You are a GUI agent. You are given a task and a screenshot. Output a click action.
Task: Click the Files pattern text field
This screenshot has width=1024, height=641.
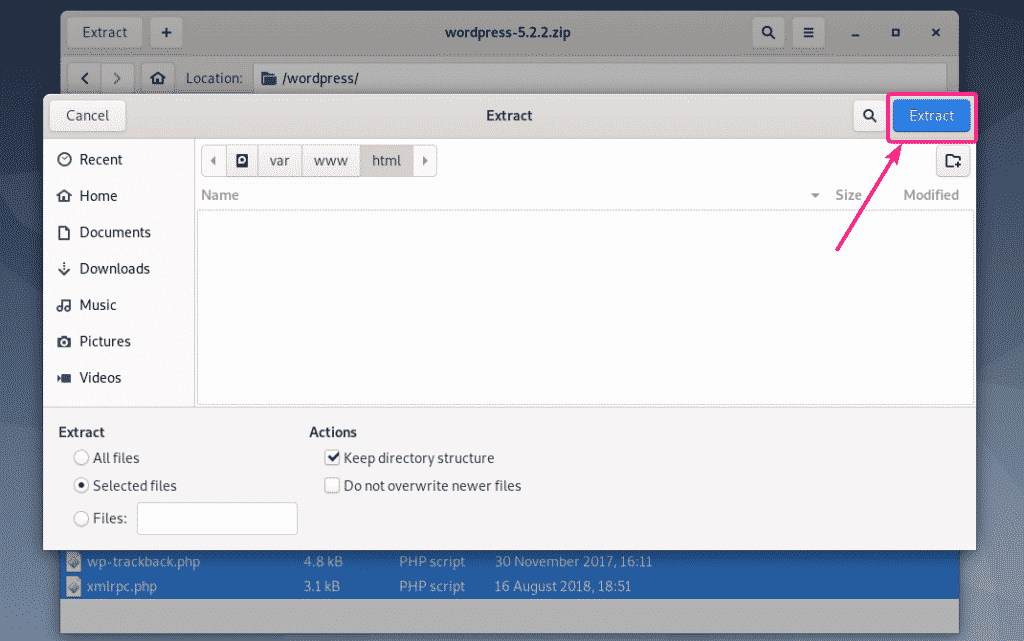(217, 519)
